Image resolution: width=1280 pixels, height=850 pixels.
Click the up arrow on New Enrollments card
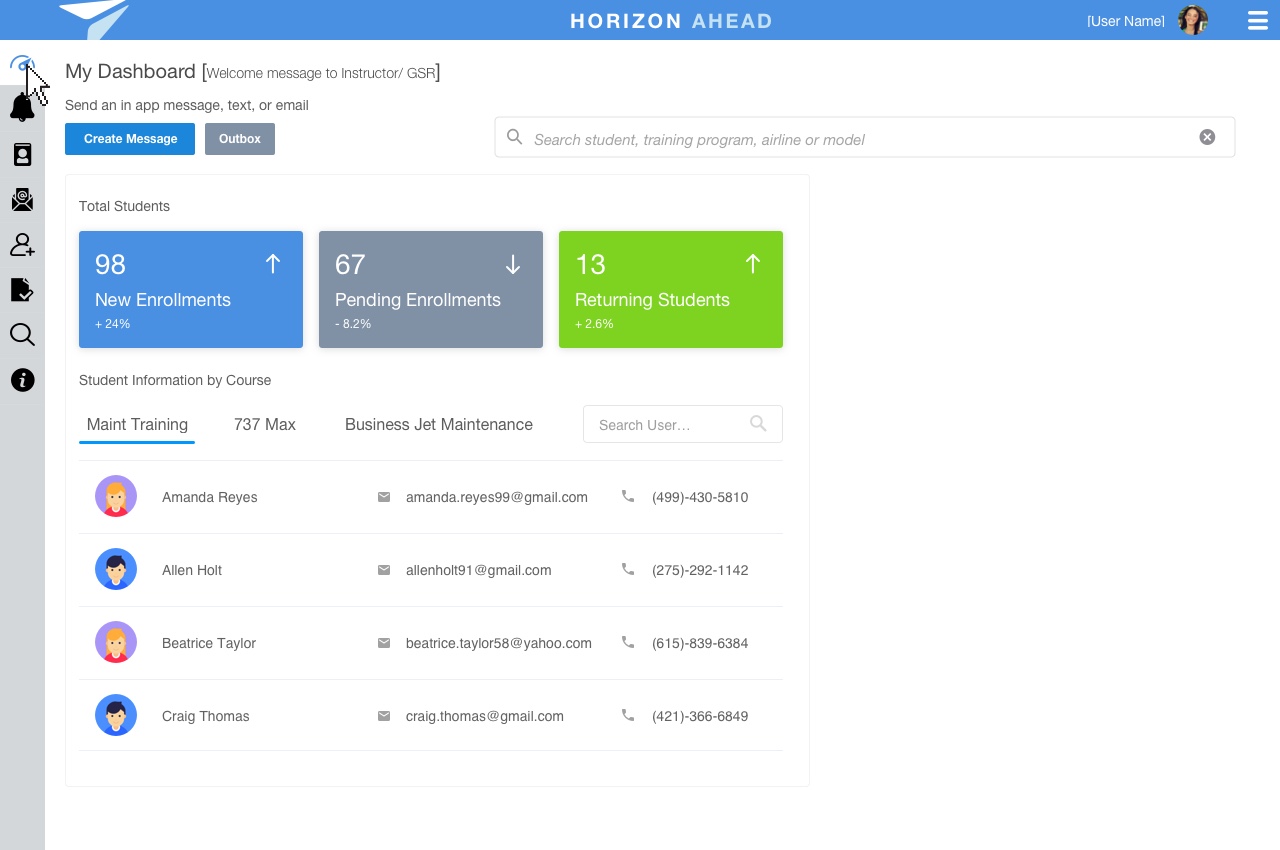(x=273, y=264)
